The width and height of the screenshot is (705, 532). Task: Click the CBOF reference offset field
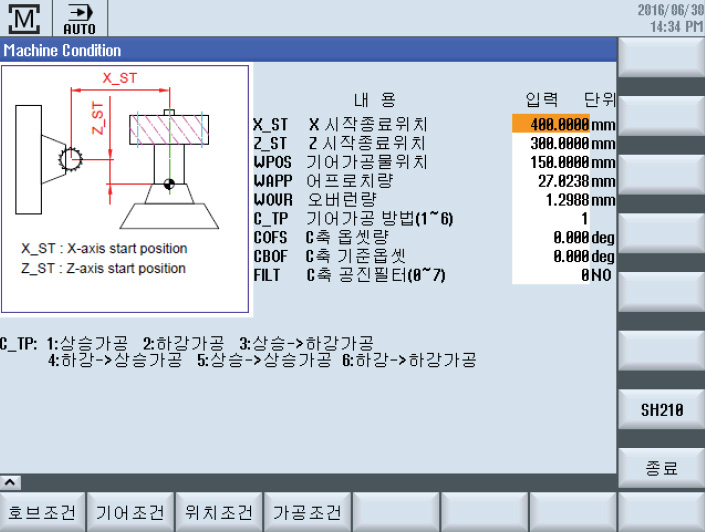tap(551, 256)
